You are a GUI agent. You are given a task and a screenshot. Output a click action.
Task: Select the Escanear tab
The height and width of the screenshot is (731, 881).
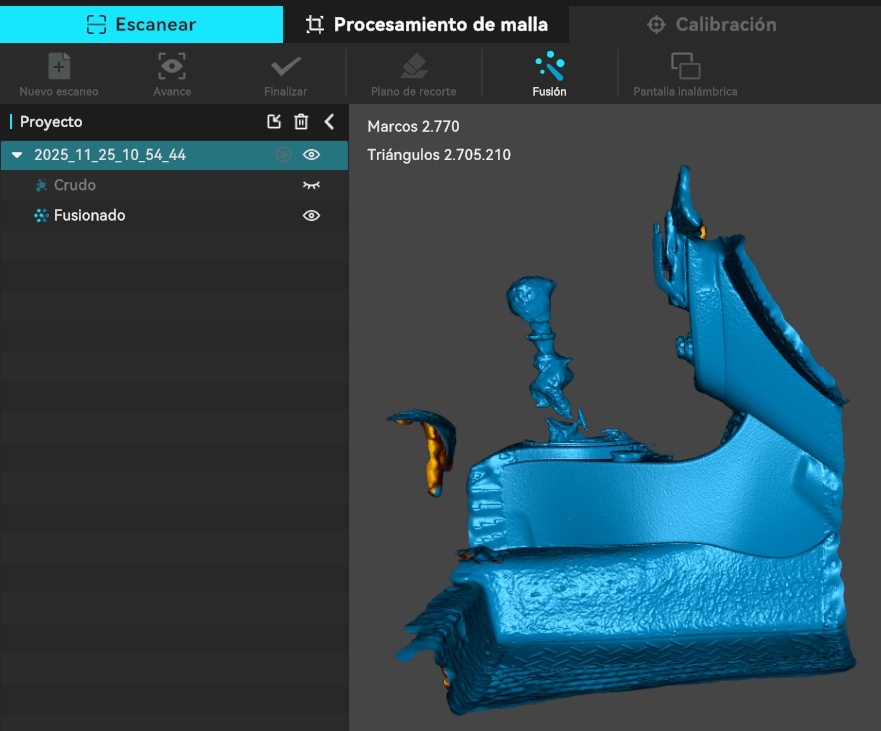click(141, 24)
